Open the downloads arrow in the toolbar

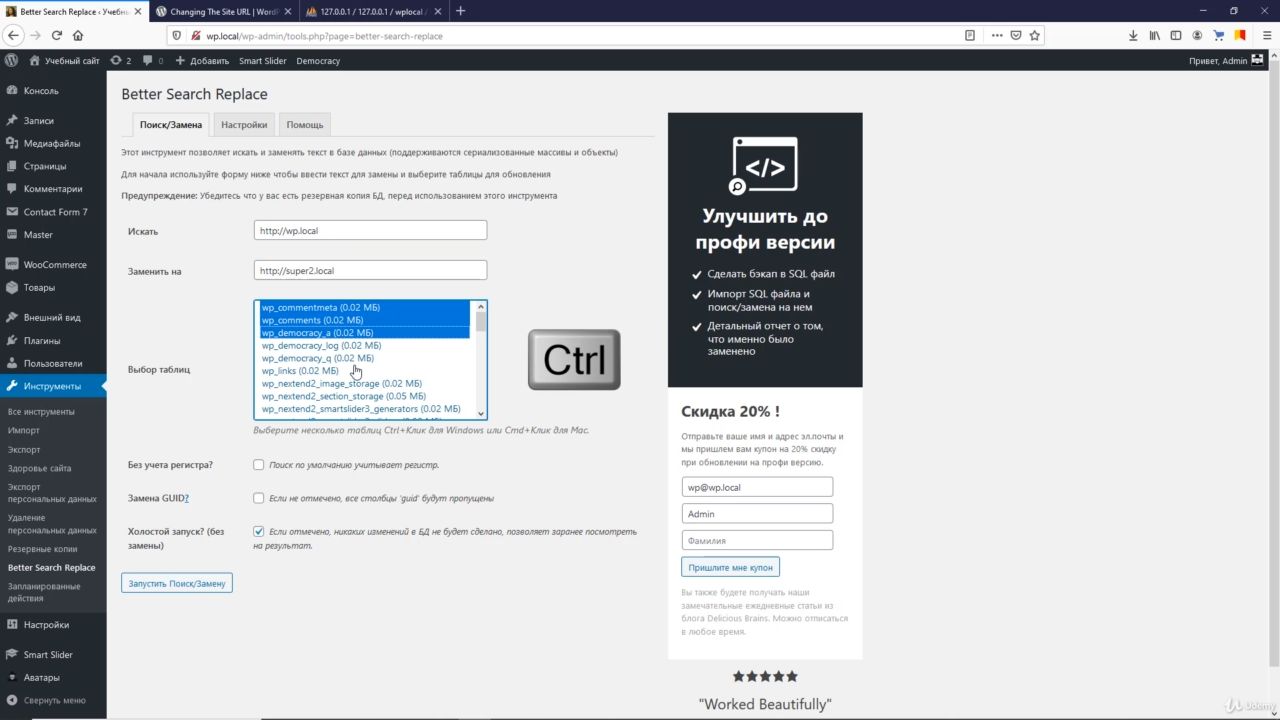pos(1133,35)
